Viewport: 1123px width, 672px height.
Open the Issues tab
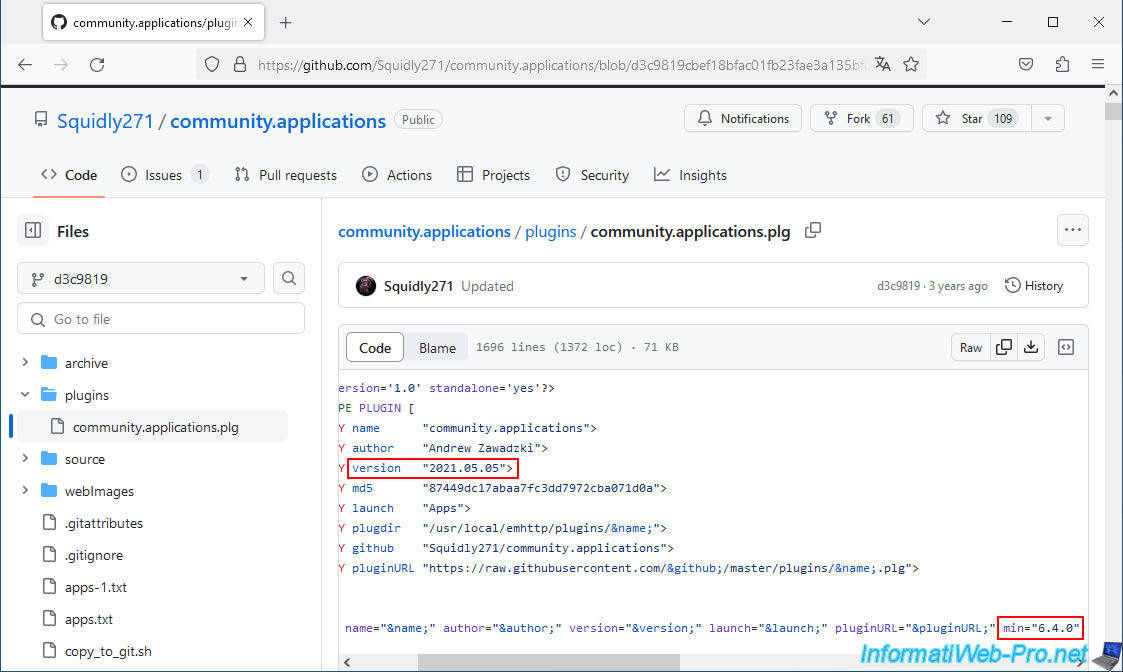click(x=164, y=175)
